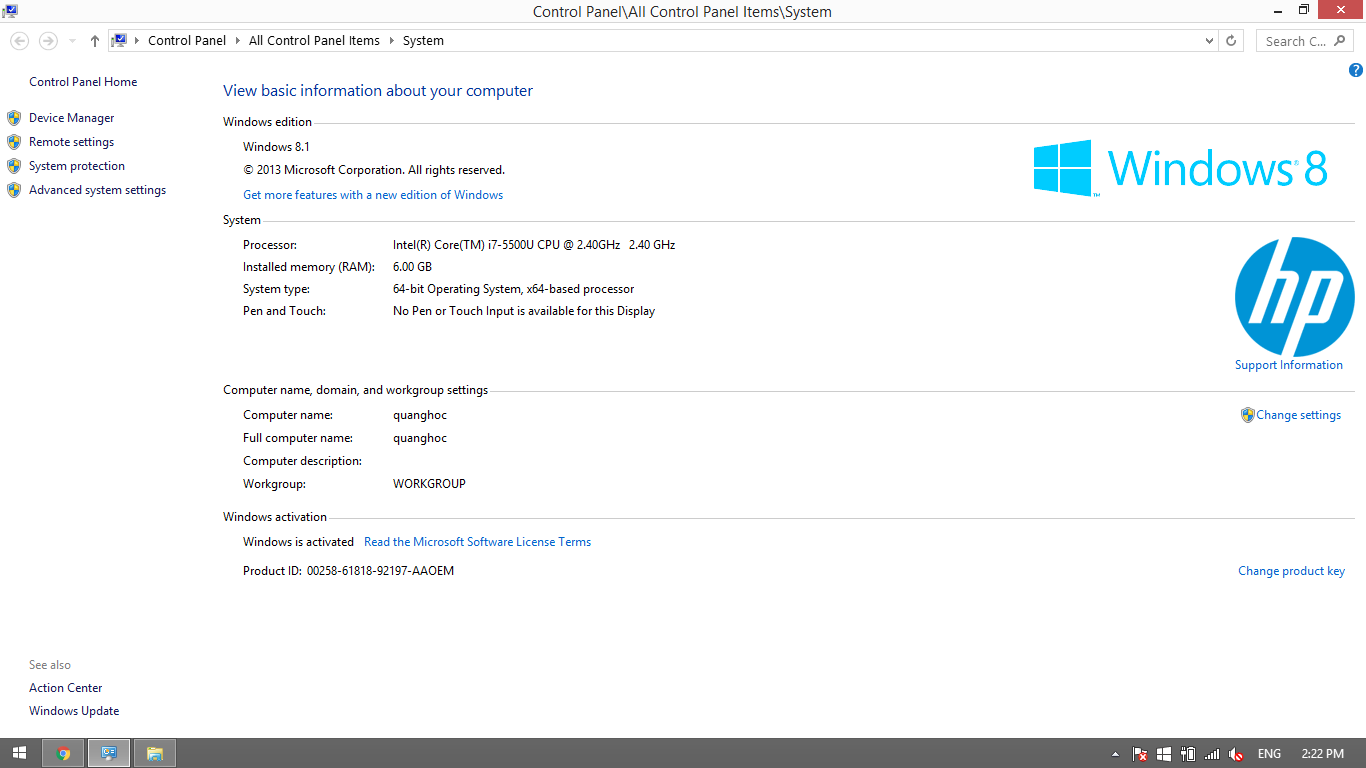
Task: Open recent locations dropdown arrow
Action: click(72, 41)
